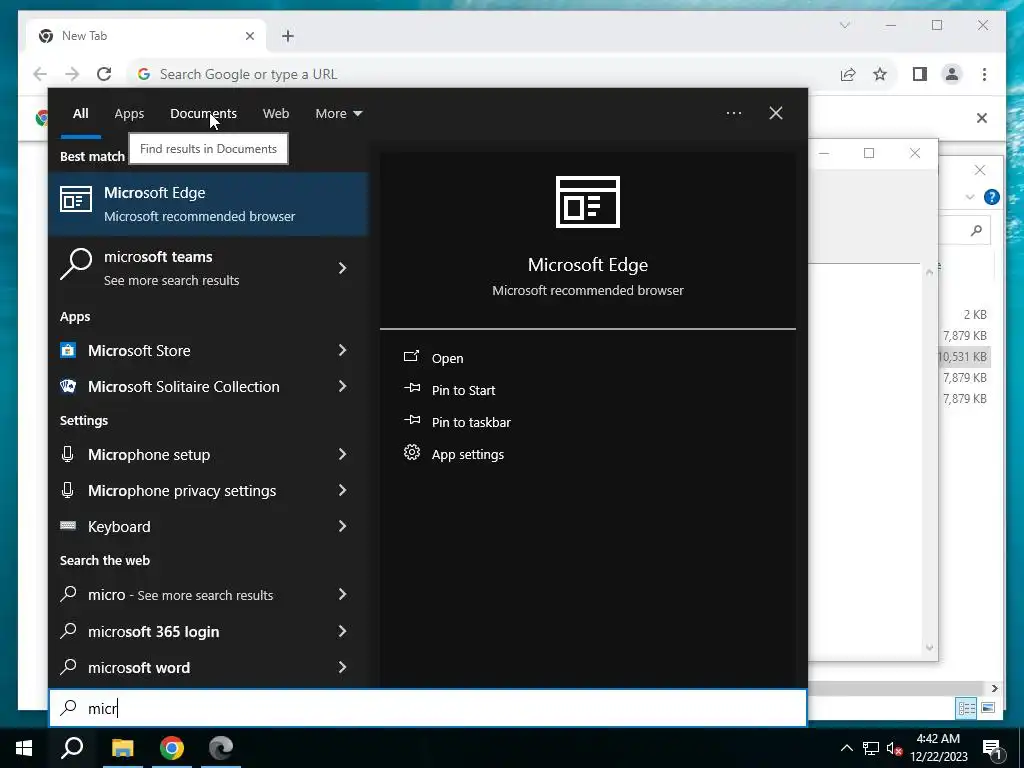The height and width of the screenshot is (768, 1024).
Task: Expand microsoft teams result arrow
Action: click(x=342, y=268)
